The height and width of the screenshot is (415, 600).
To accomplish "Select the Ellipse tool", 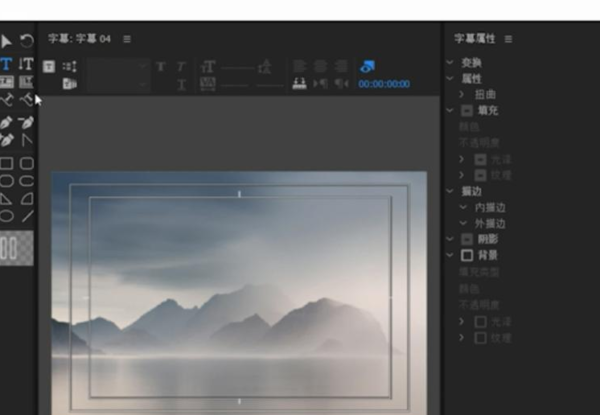I will click(7, 216).
